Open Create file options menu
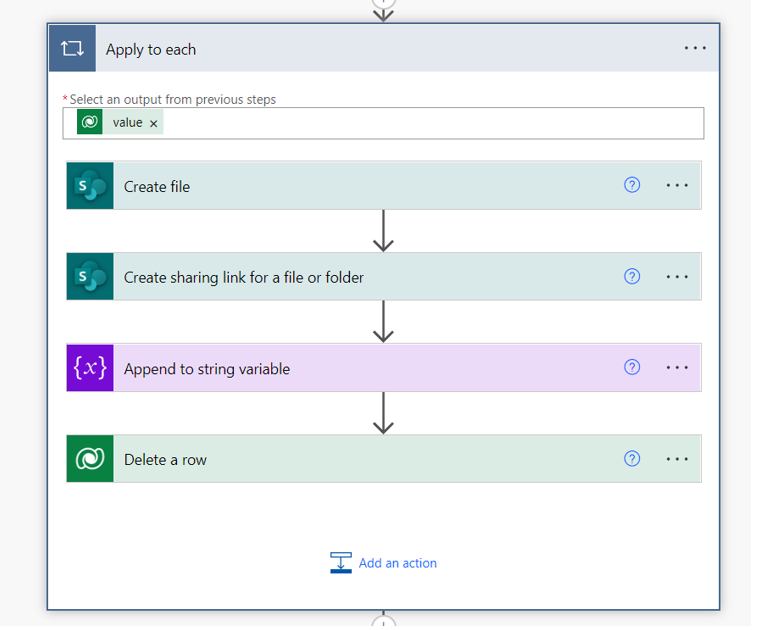This screenshot has height=630, width=758. [677, 186]
